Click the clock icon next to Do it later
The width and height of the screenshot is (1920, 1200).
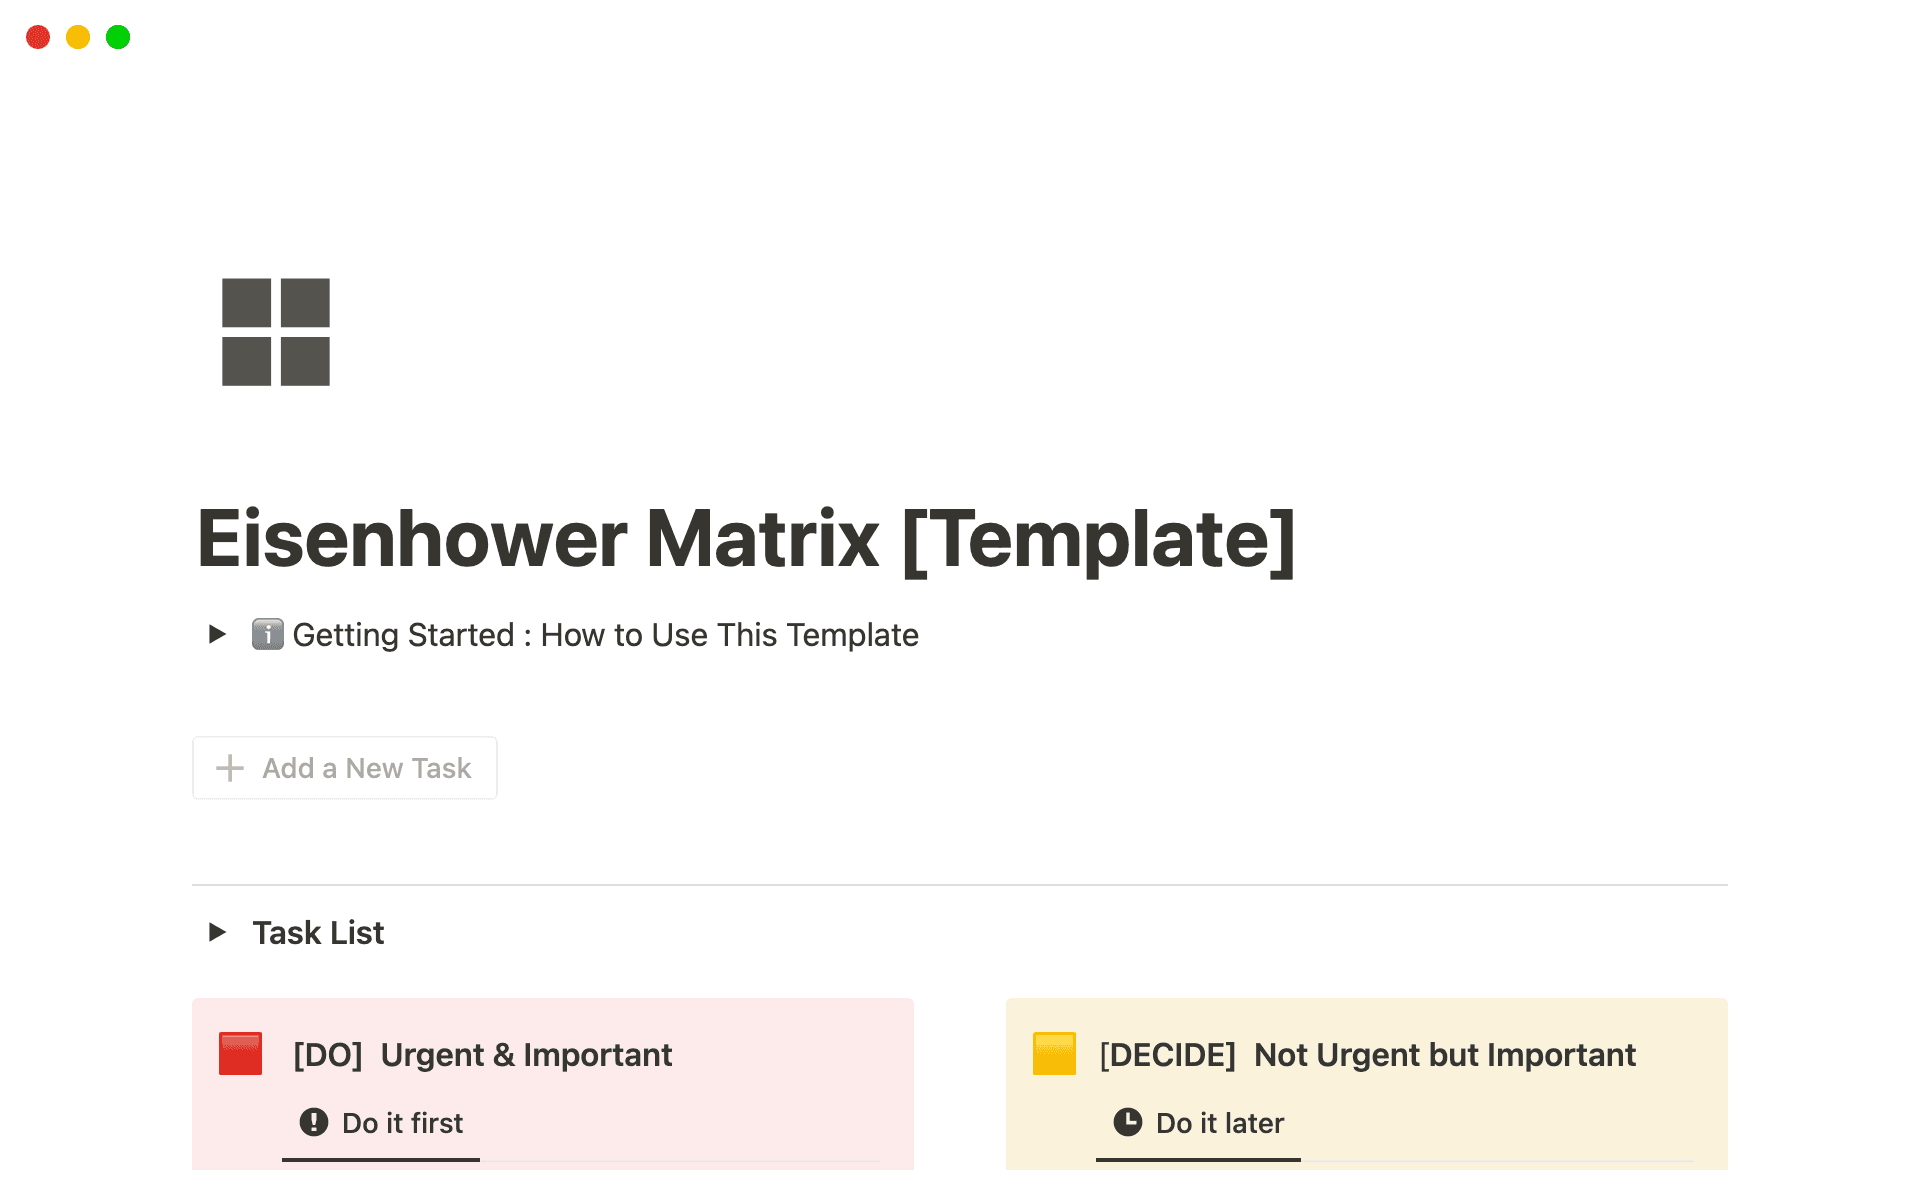click(x=1129, y=1122)
